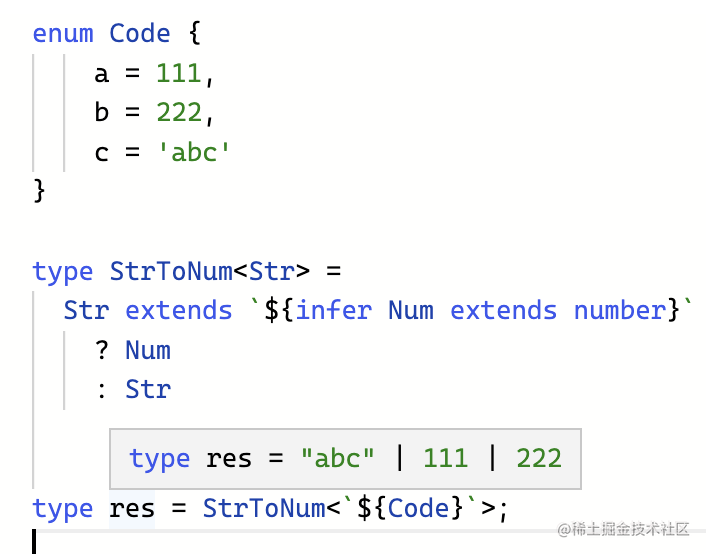The image size is (706, 554).
Task: Click the value 111 in the enum
Action: tap(178, 74)
